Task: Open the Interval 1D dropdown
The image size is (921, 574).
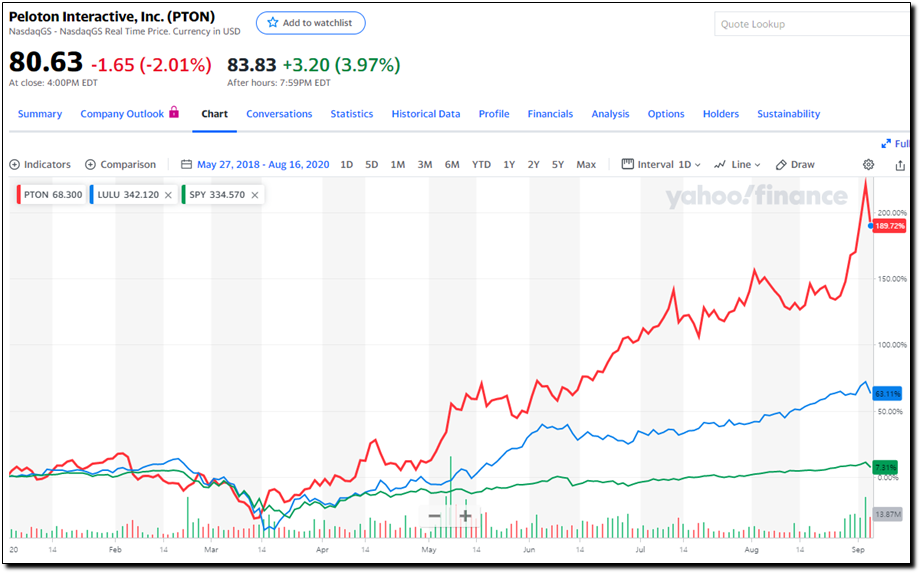Action: [661, 165]
